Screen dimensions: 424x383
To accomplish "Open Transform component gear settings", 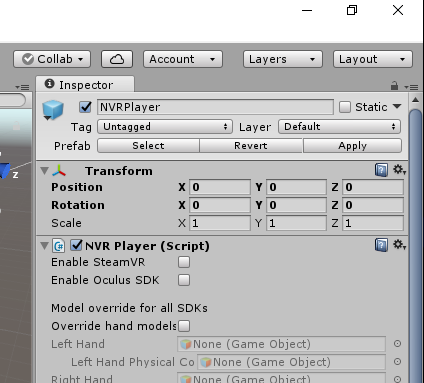I will (399, 170).
